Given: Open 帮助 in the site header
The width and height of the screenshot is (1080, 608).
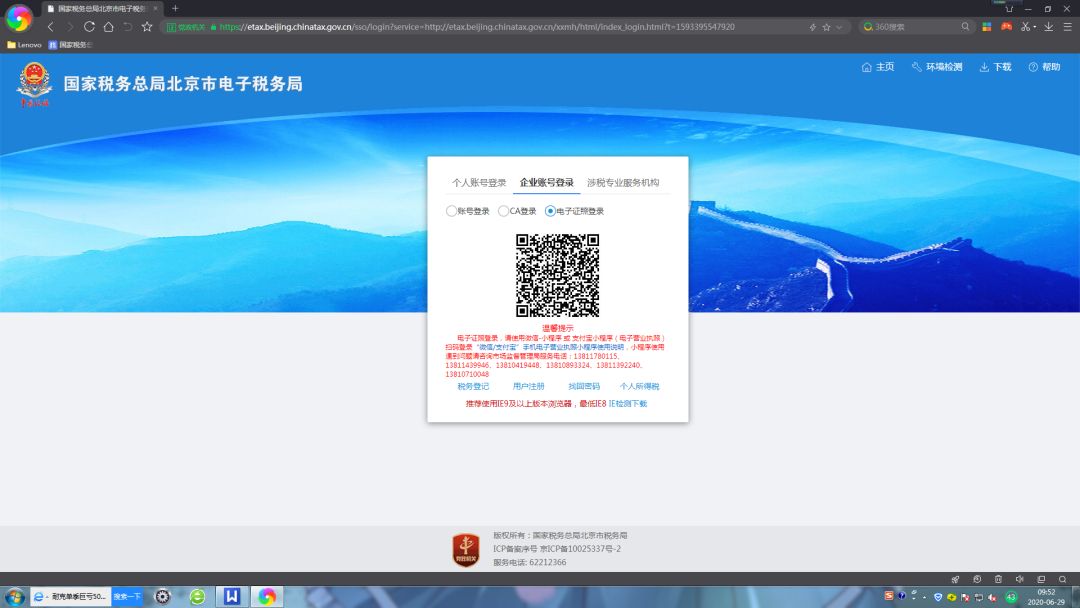Looking at the screenshot, I should [1044, 67].
